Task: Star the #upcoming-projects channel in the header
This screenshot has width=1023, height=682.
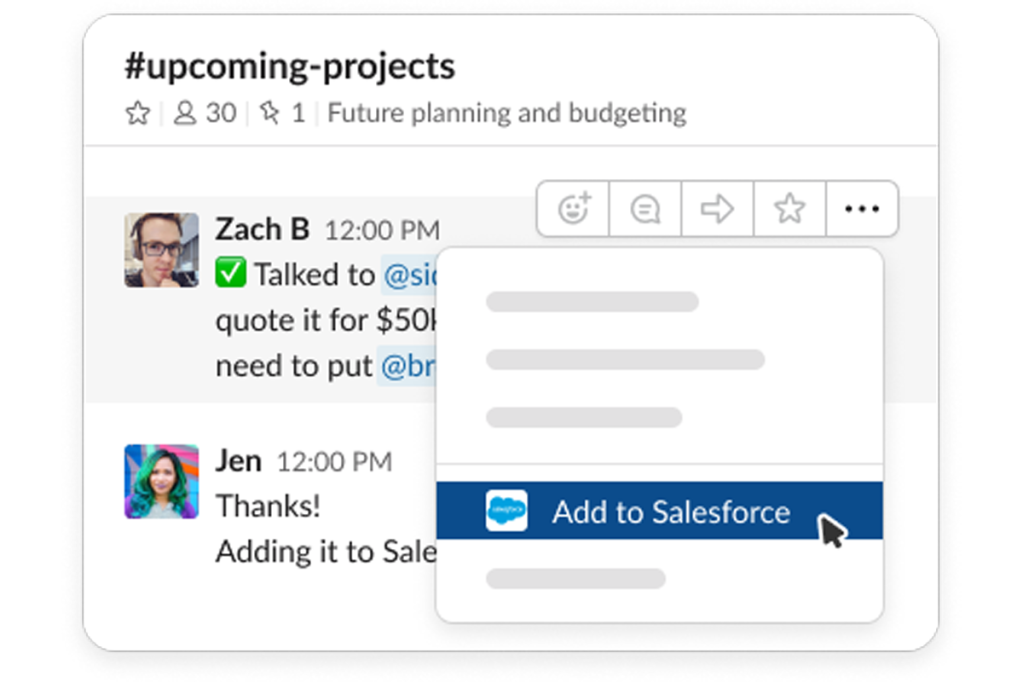Action: 138,113
